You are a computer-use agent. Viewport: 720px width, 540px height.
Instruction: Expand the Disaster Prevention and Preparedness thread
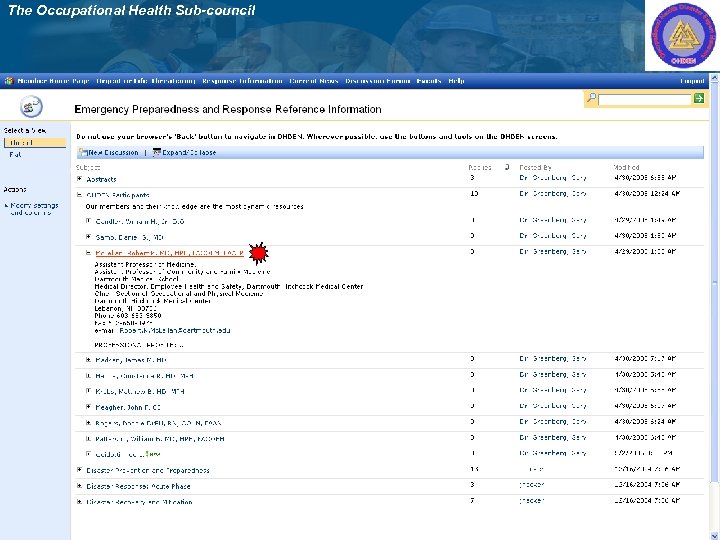click(81, 470)
